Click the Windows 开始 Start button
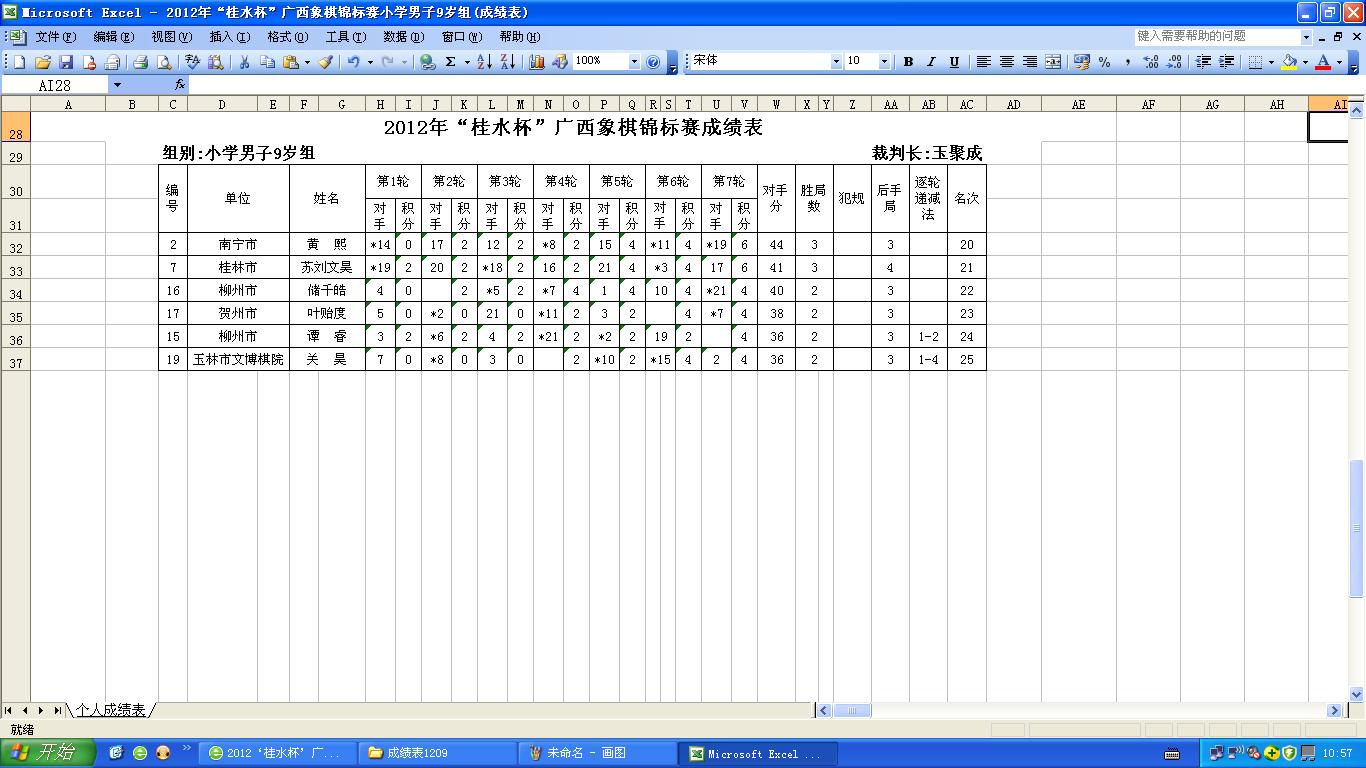Viewport: 1366px width, 768px height. click(48, 753)
